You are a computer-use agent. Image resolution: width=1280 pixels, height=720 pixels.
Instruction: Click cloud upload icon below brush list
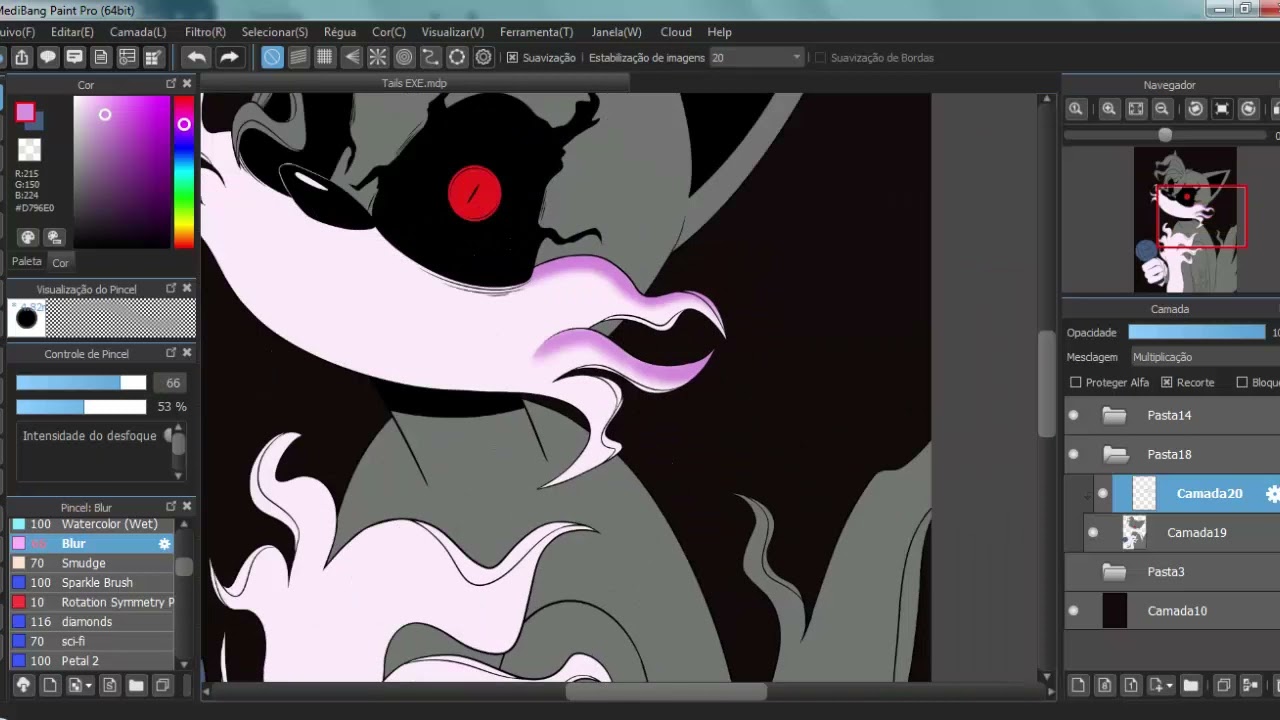[22, 685]
